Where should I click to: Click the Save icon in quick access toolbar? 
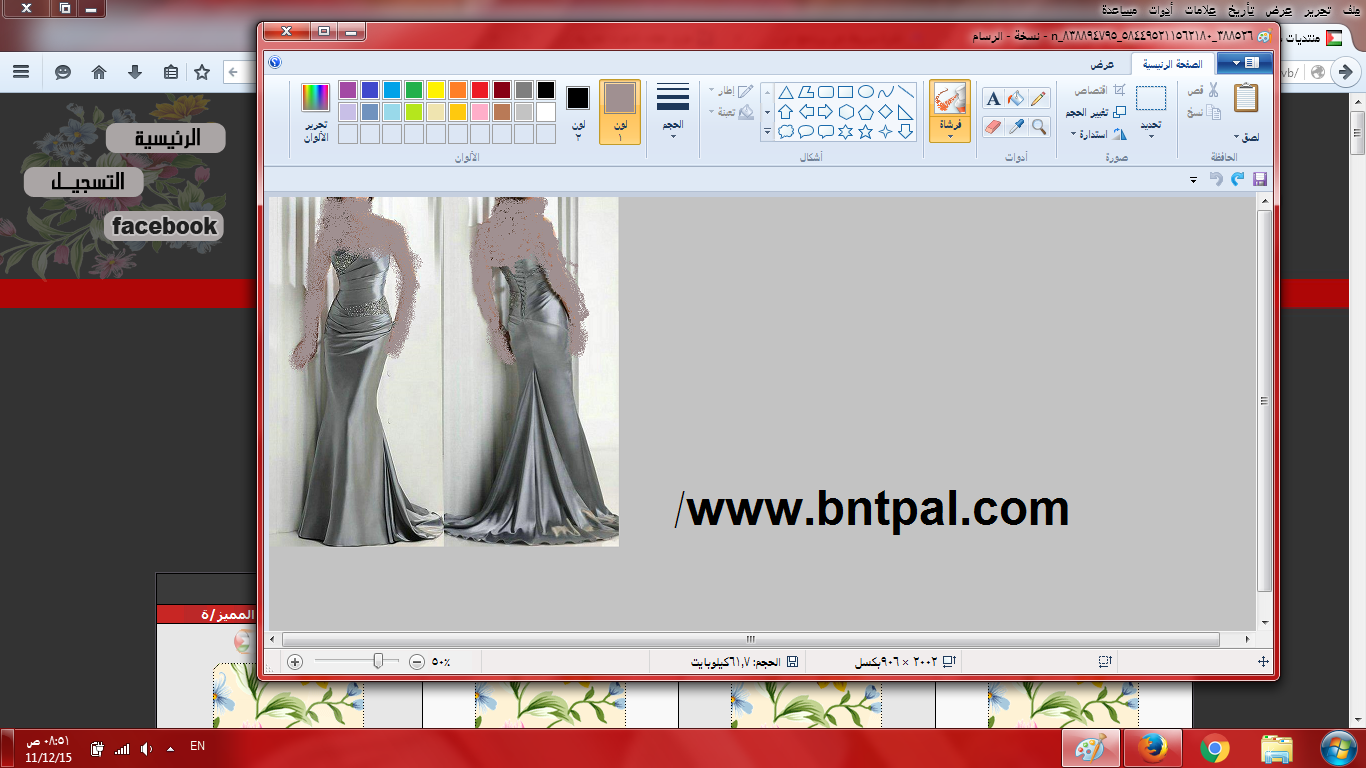click(1259, 179)
